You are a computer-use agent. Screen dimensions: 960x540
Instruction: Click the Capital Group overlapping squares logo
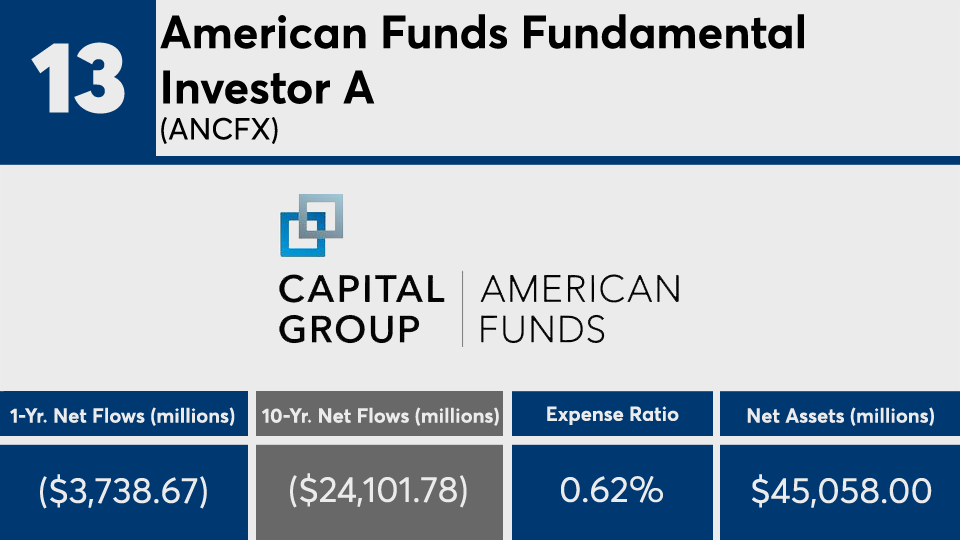click(x=311, y=225)
